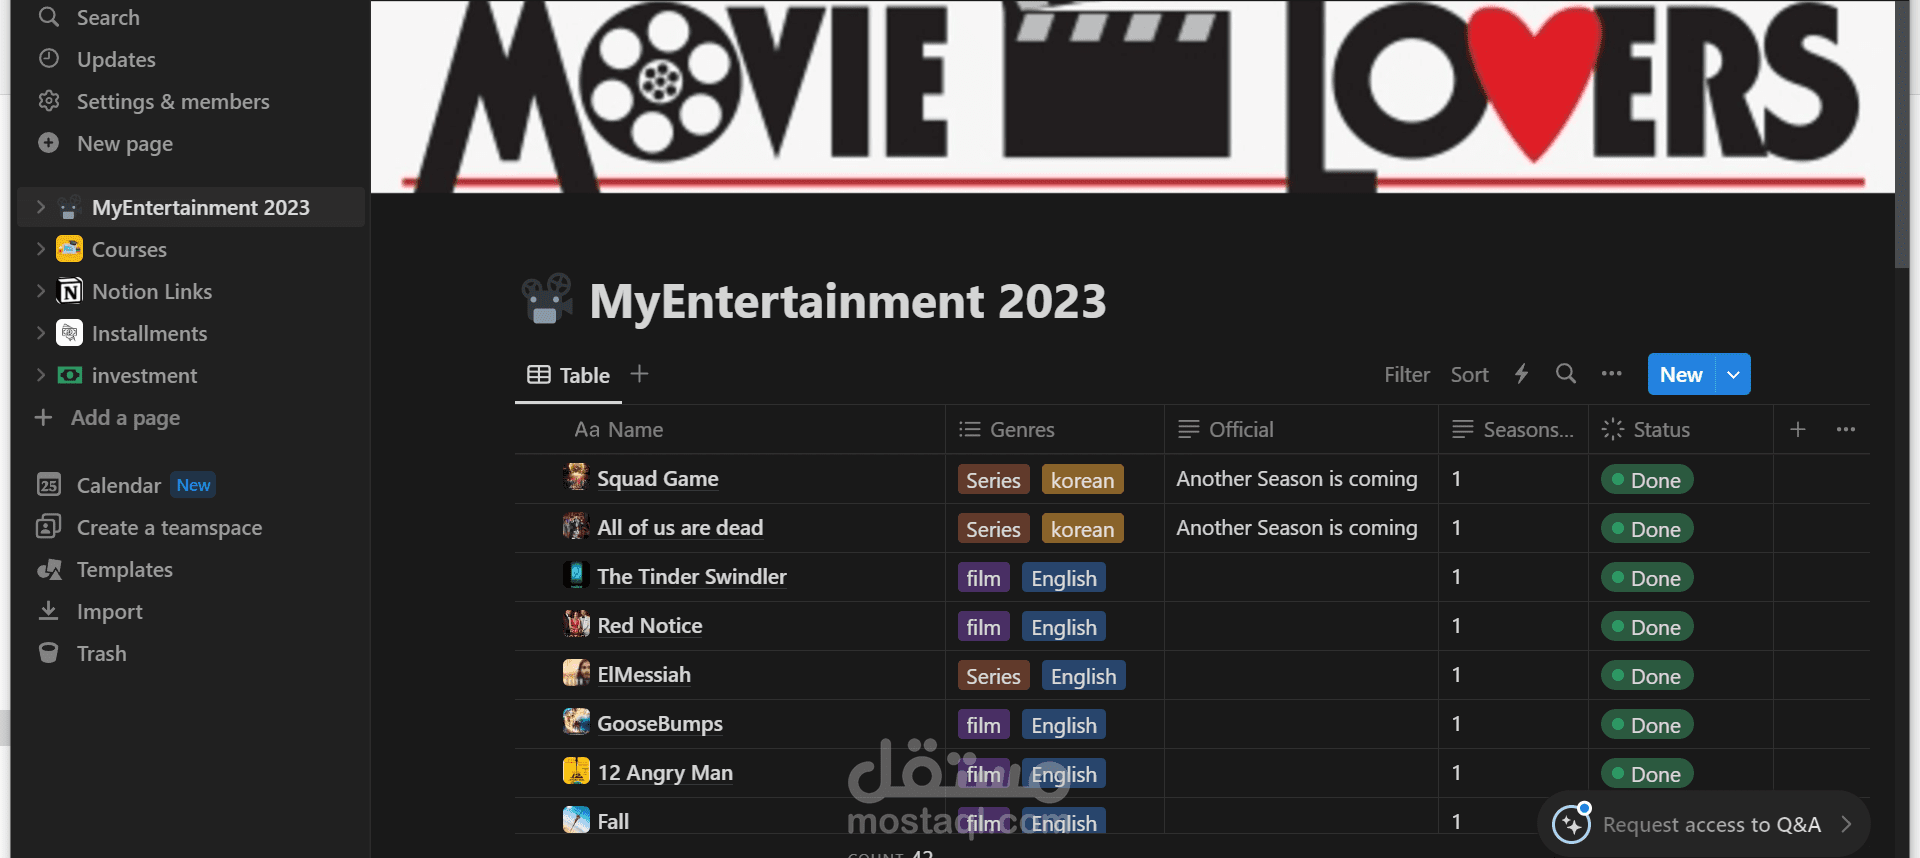Click the MyEntertainment 2023 page title

coord(848,300)
